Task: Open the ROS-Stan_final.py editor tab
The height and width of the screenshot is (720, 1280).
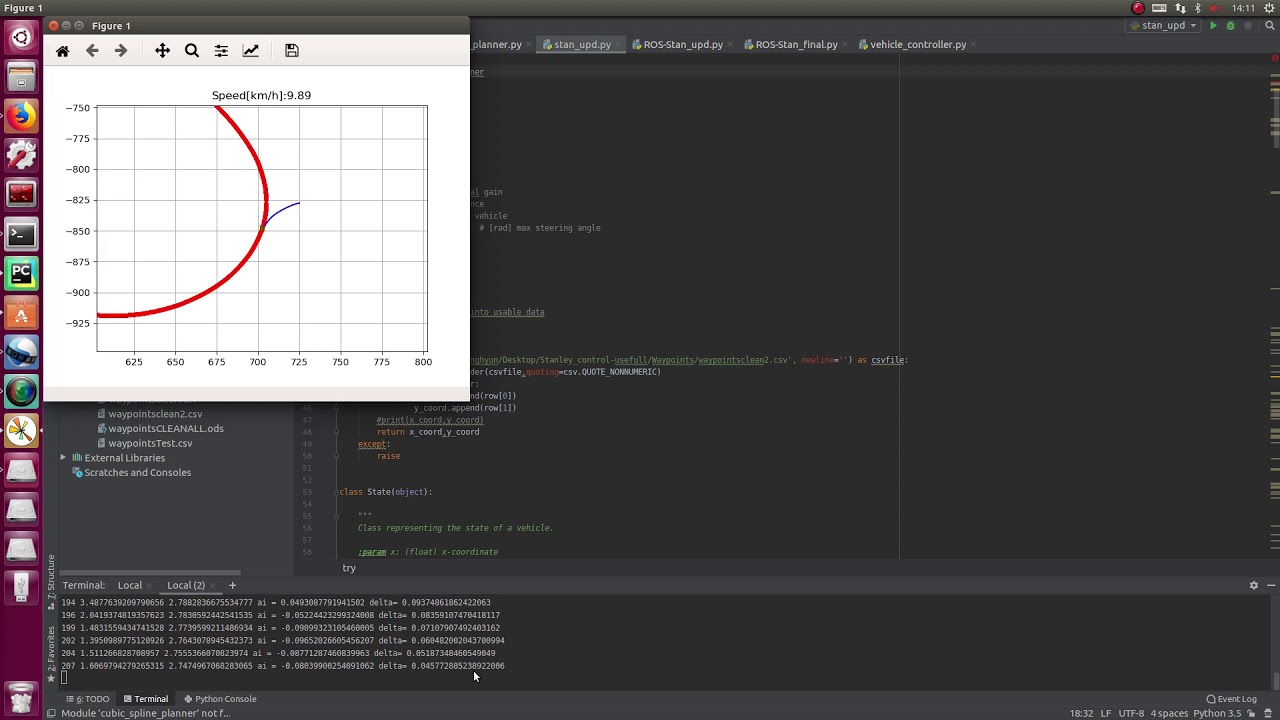Action: [x=796, y=44]
